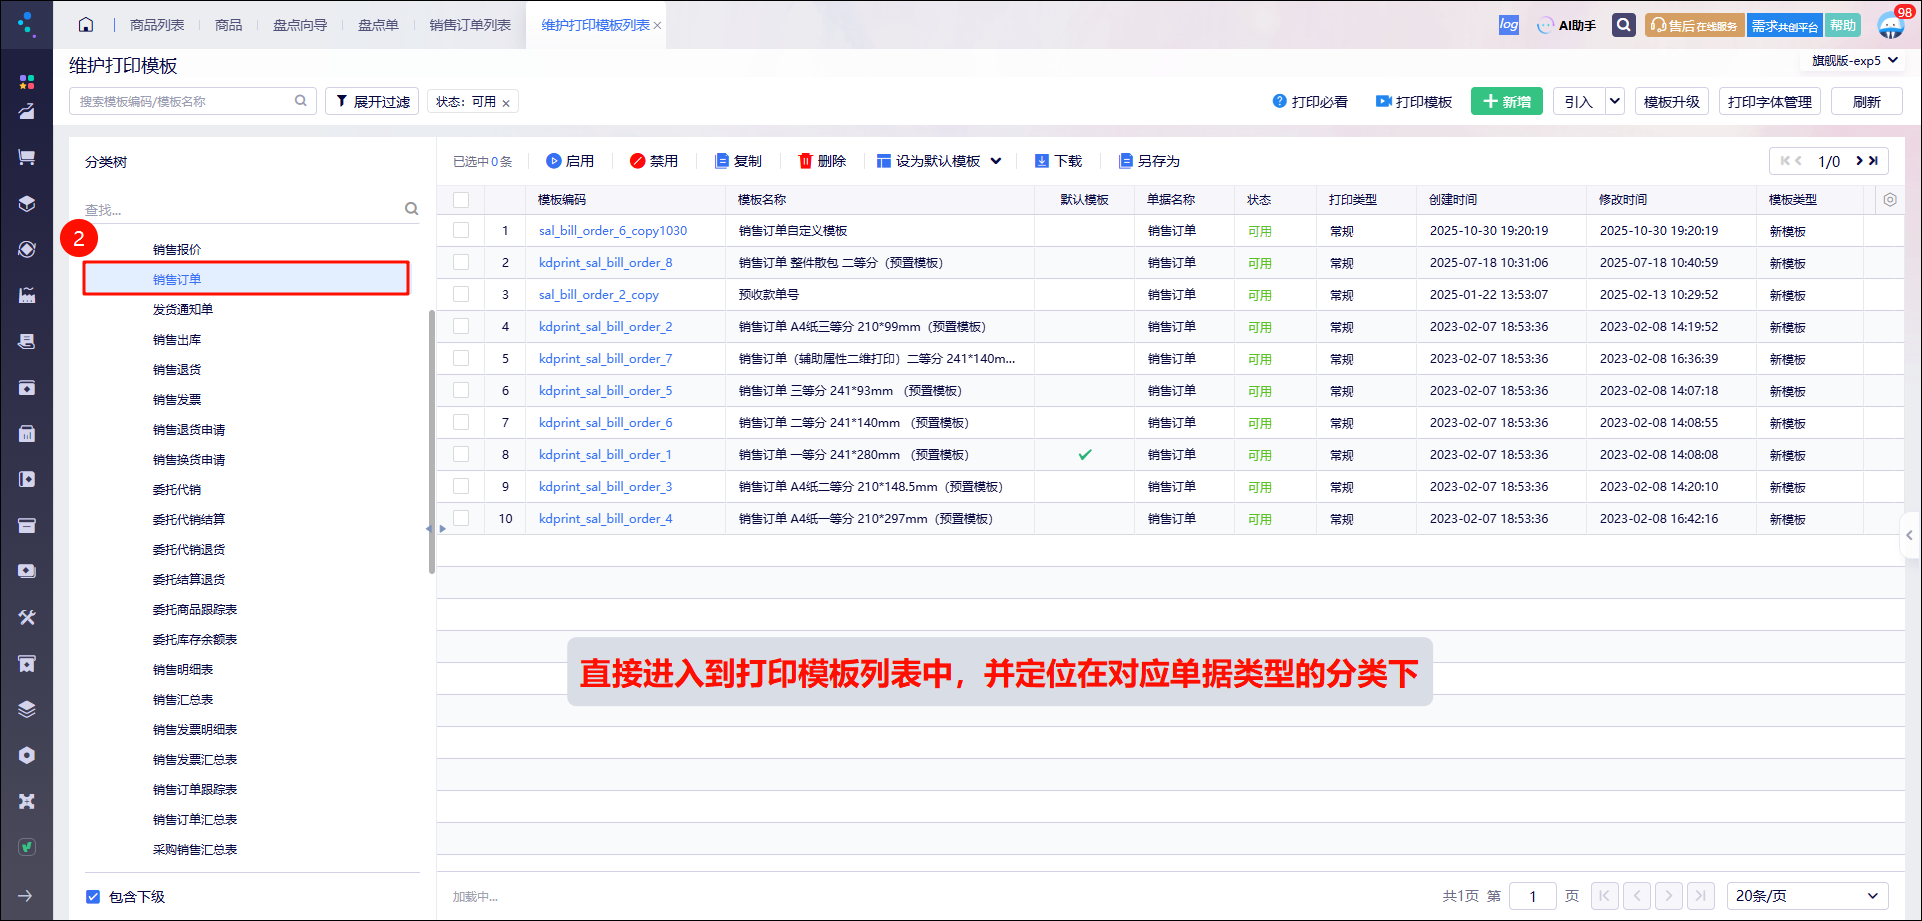Click the classification tree search icon

pyautogui.click(x=411, y=209)
